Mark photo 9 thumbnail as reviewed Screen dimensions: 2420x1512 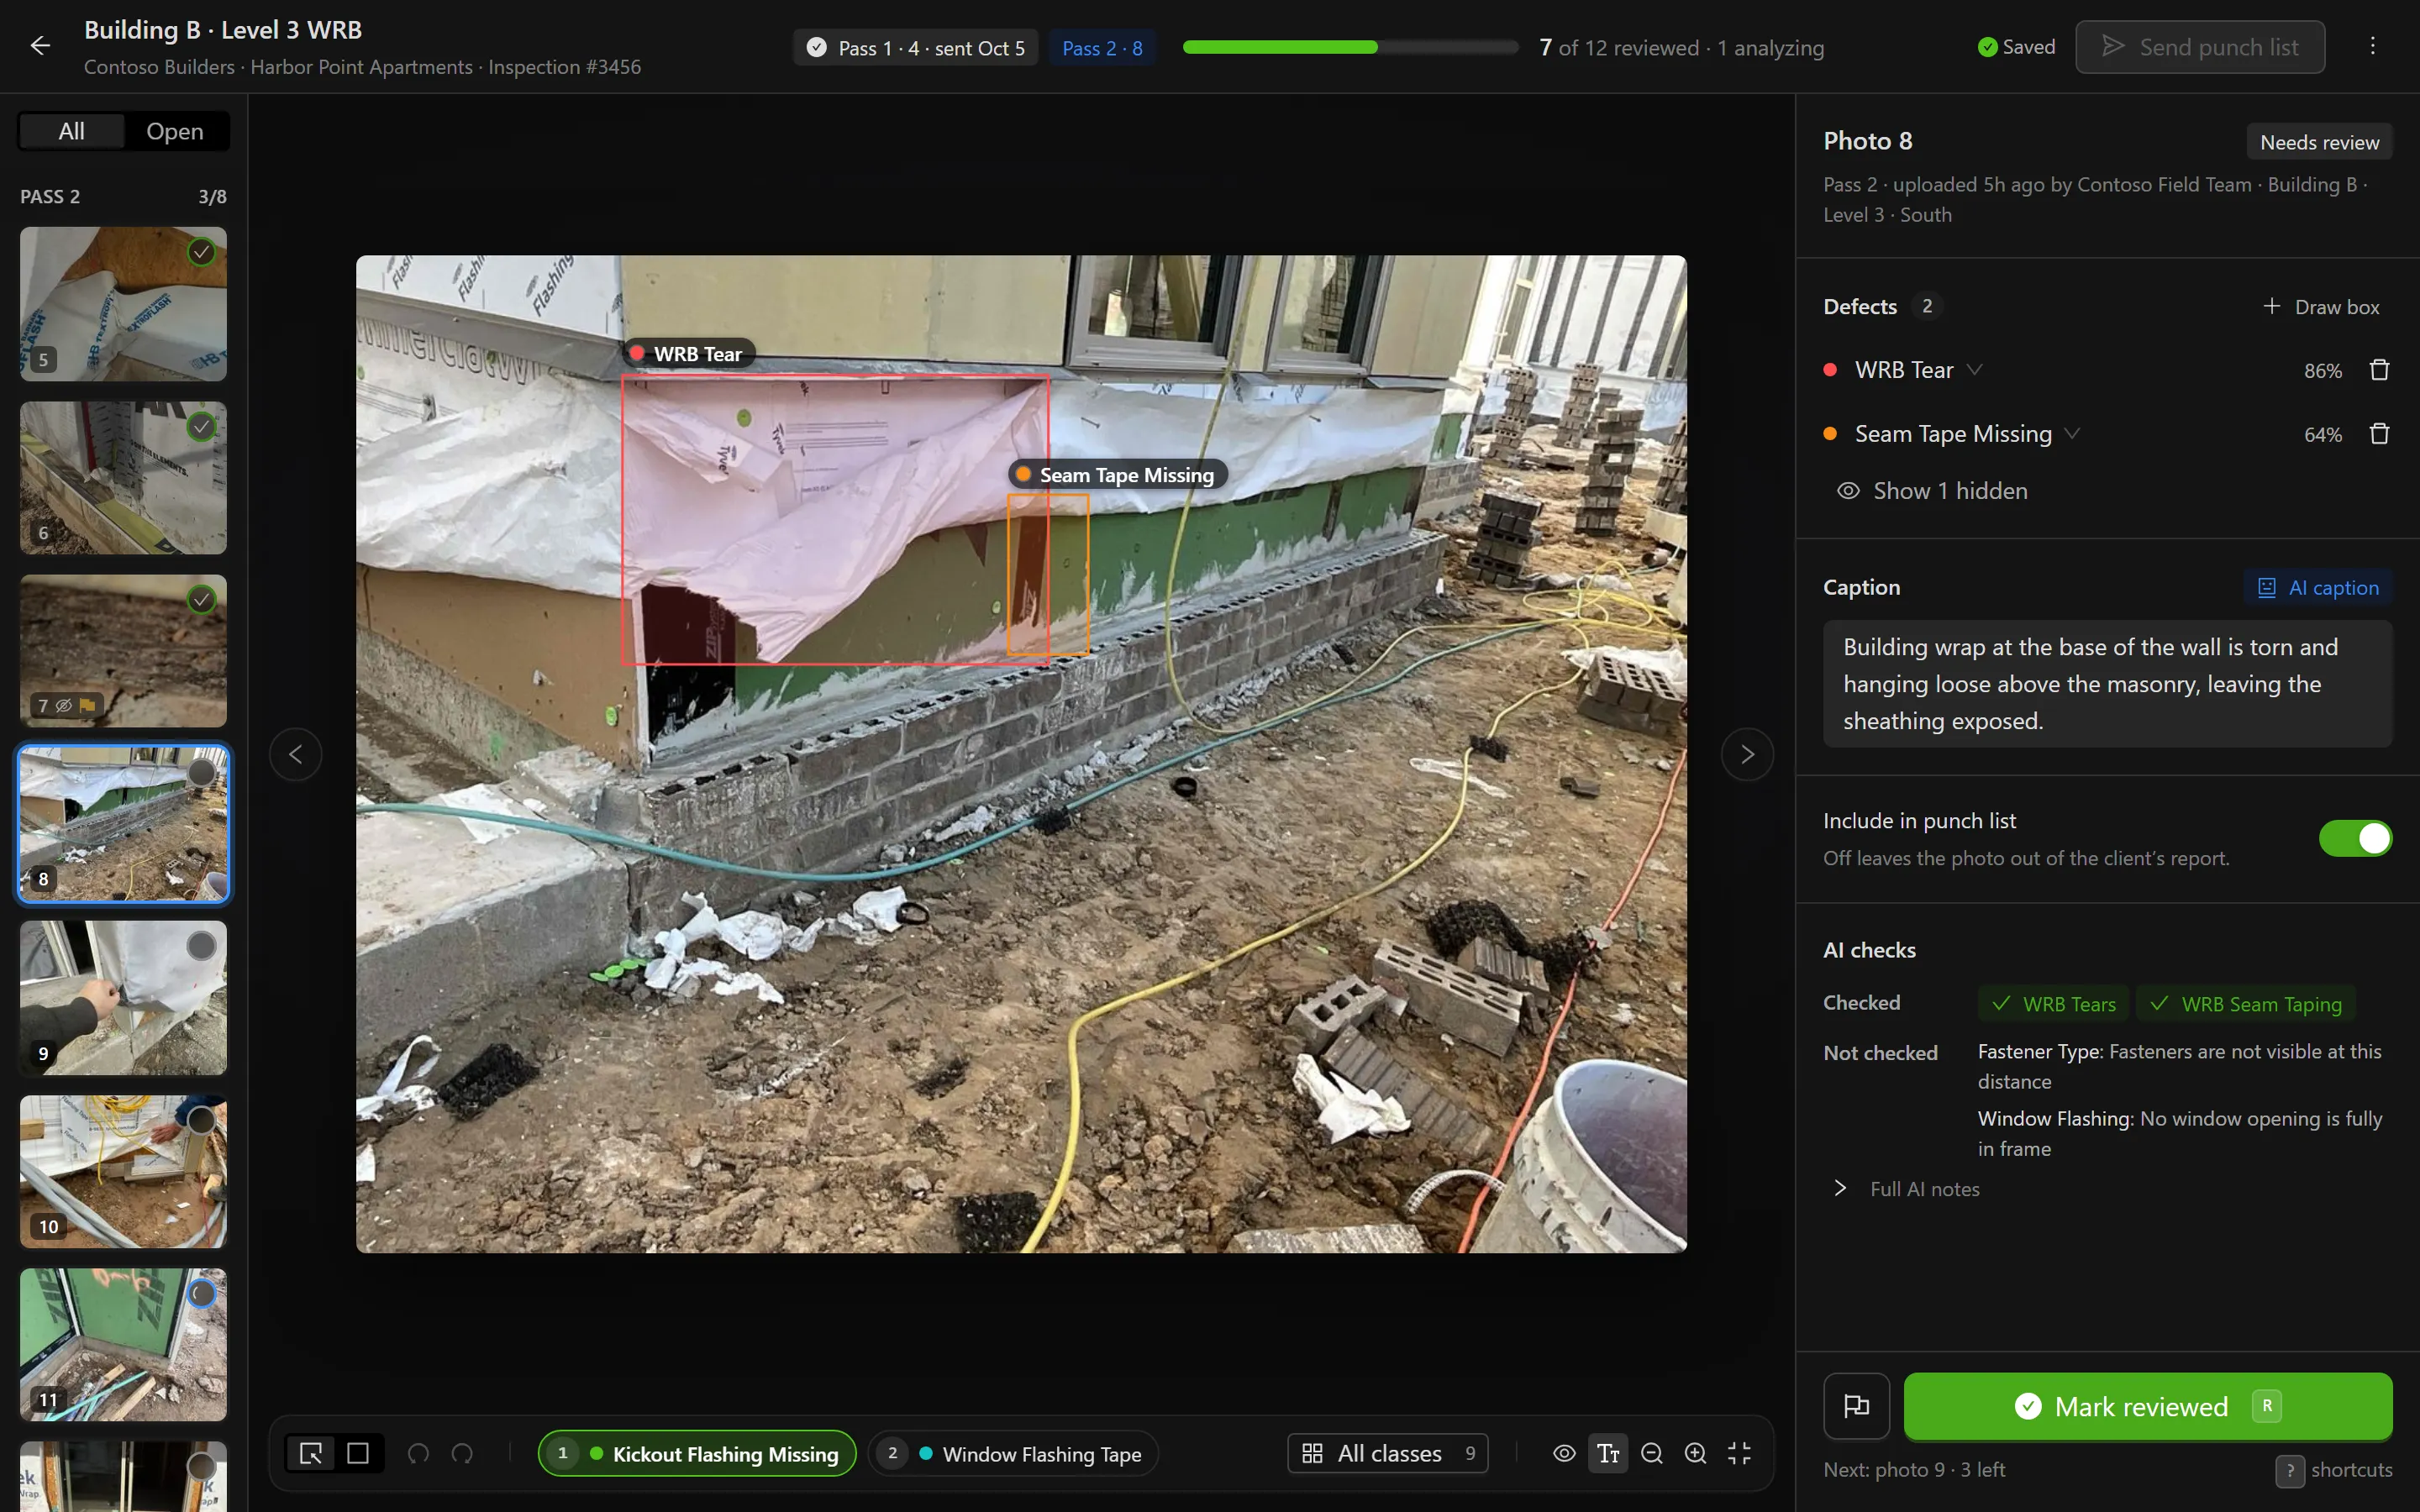(x=201, y=946)
